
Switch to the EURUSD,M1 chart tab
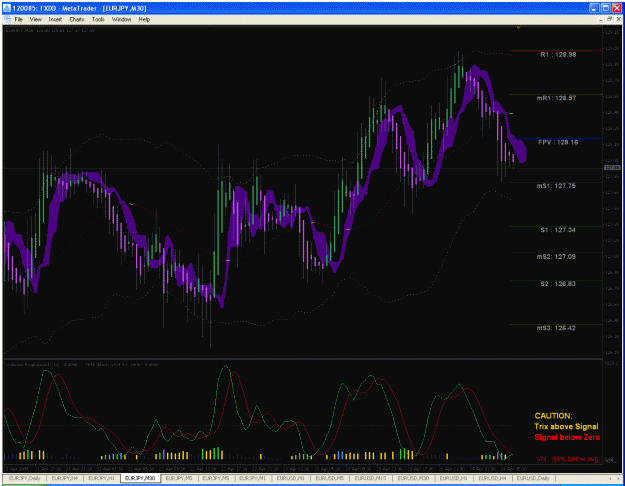point(290,478)
